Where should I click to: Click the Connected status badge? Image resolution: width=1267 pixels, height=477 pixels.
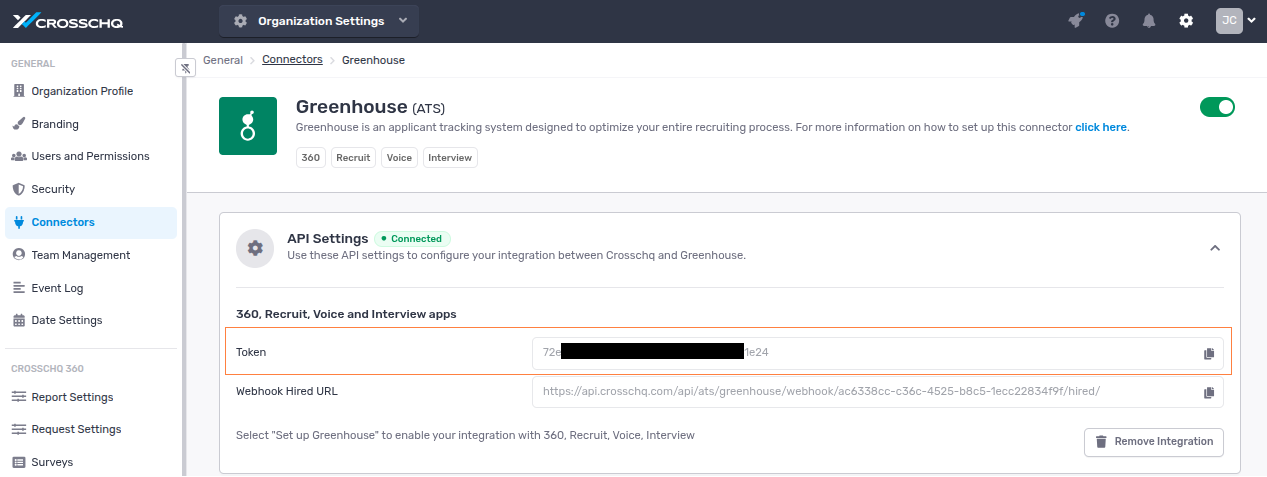[413, 239]
